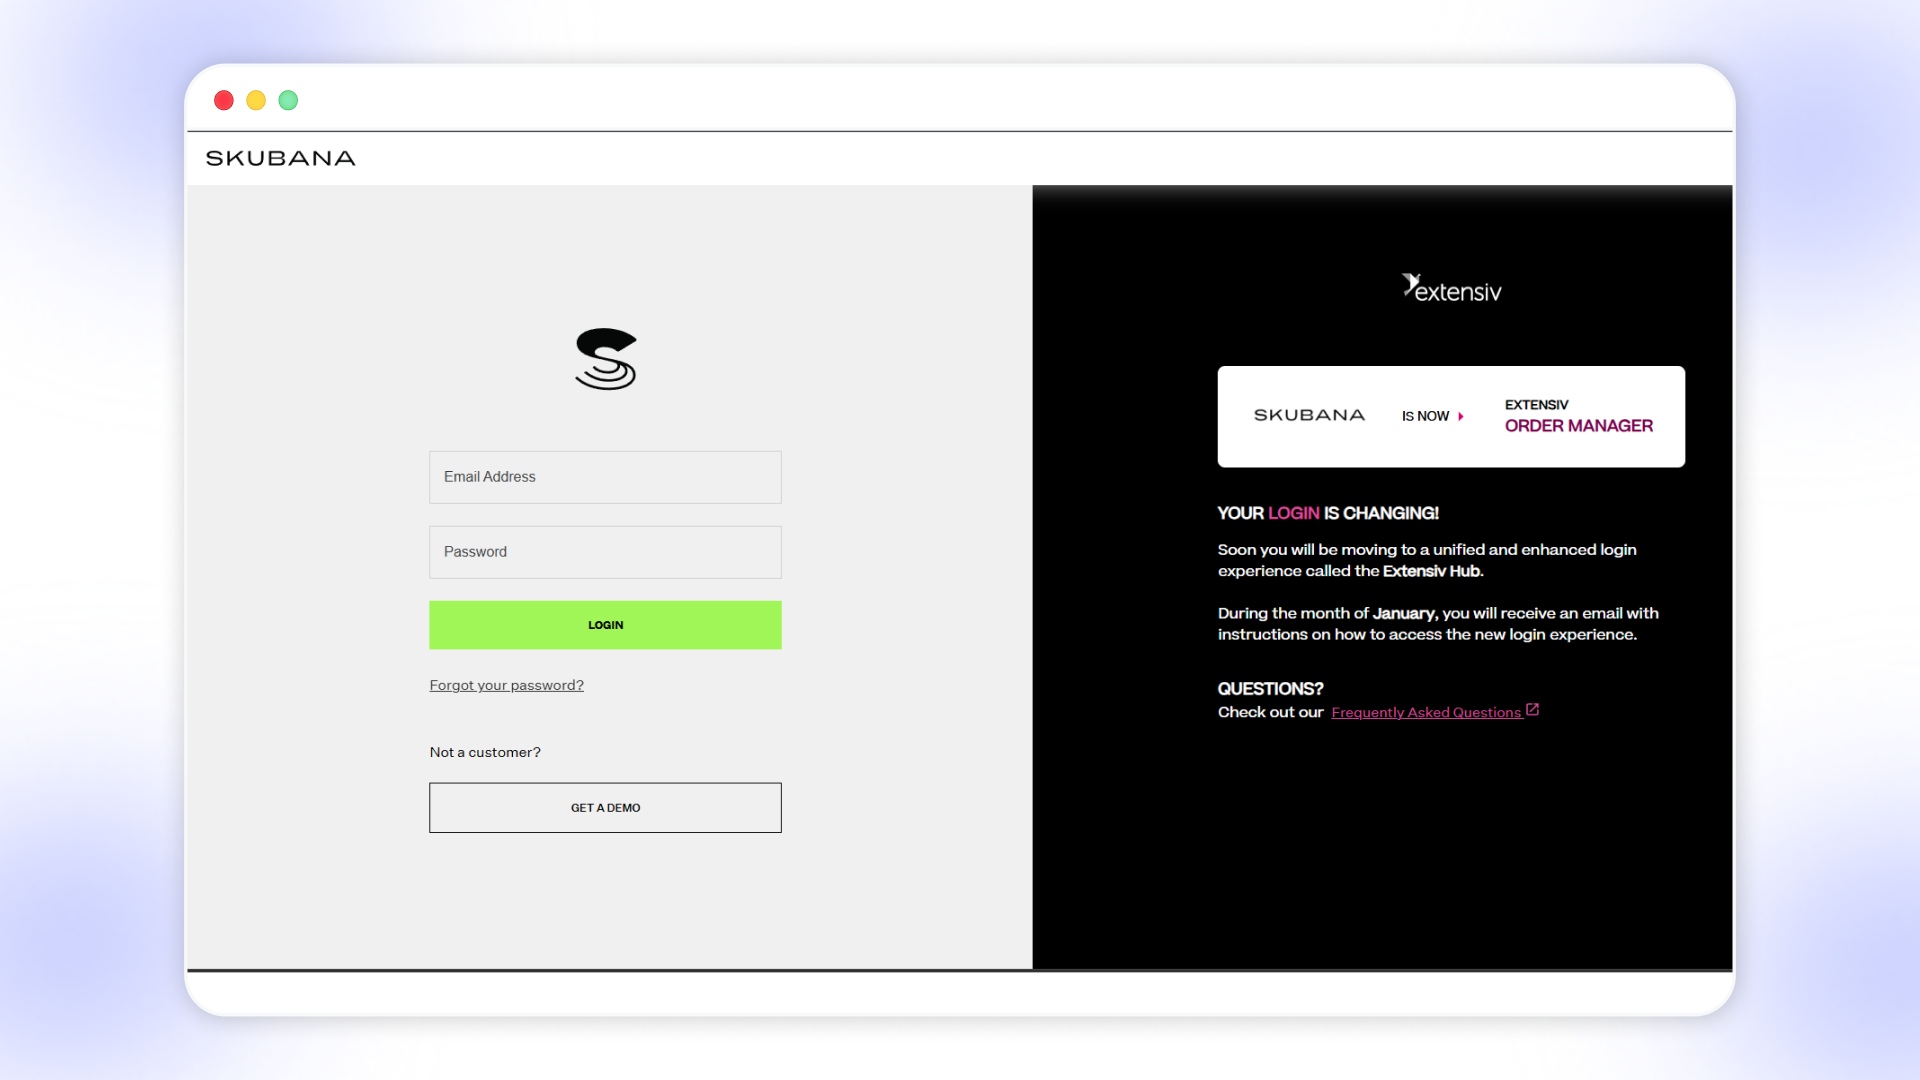
Task: Click the Skubana S logo icon
Action: 606,359
